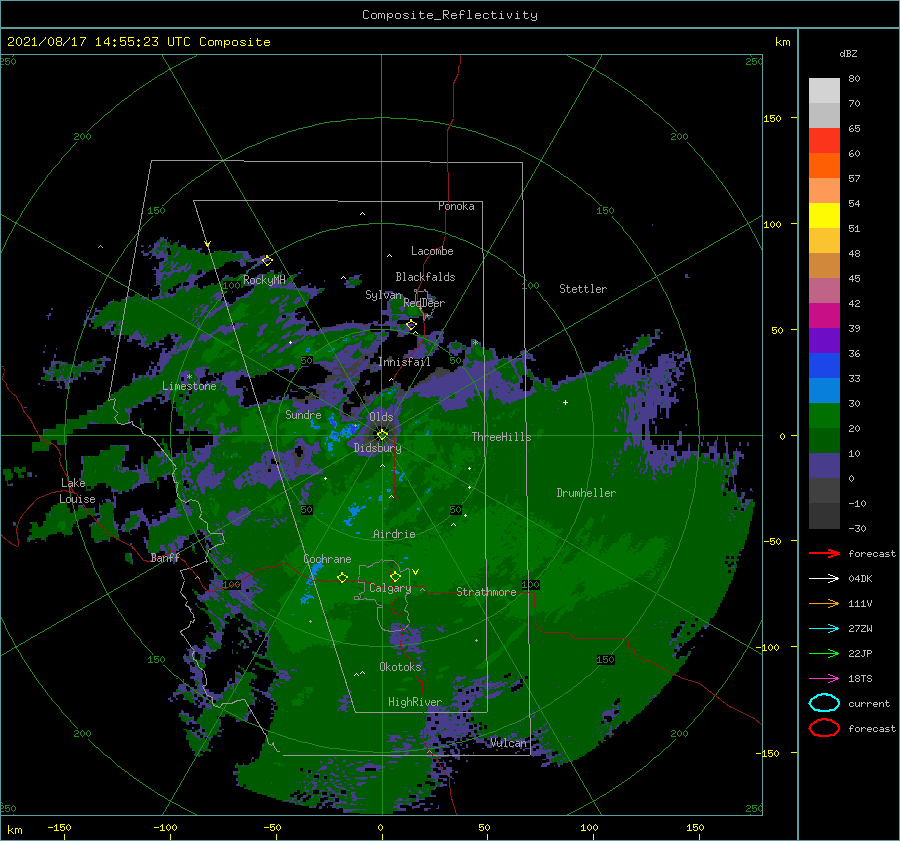The height and width of the screenshot is (841, 900).
Task: Click the yellow radar site diamond below Olds
Action: coord(382,435)
